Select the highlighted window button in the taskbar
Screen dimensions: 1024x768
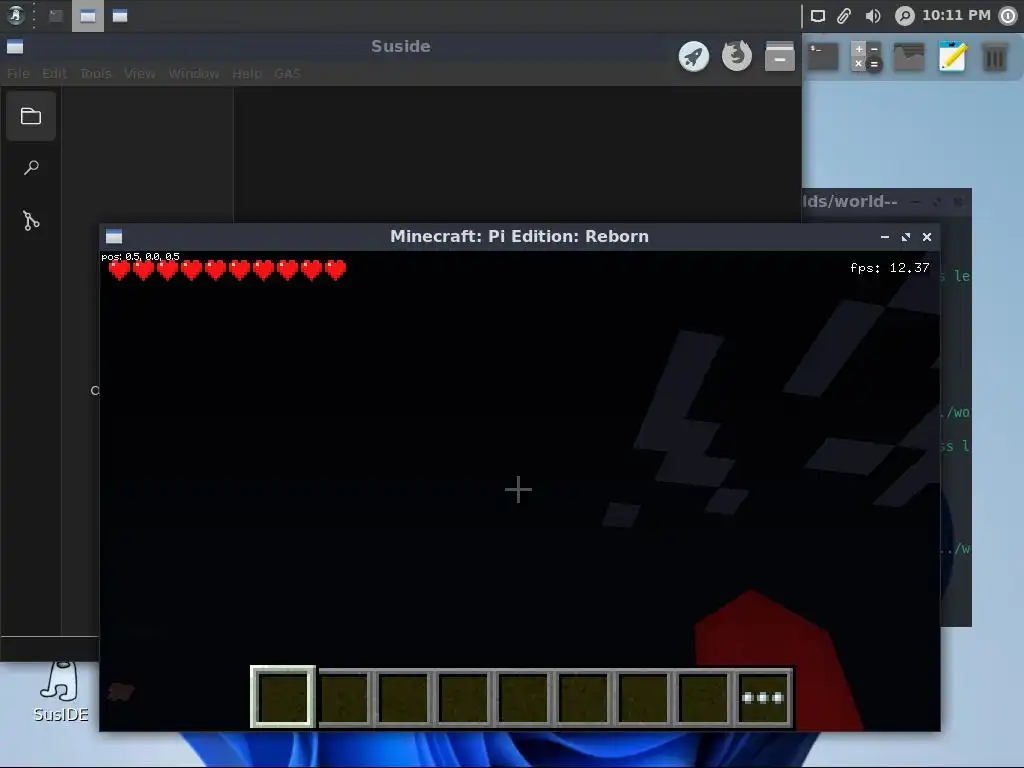tap(88, 16)
